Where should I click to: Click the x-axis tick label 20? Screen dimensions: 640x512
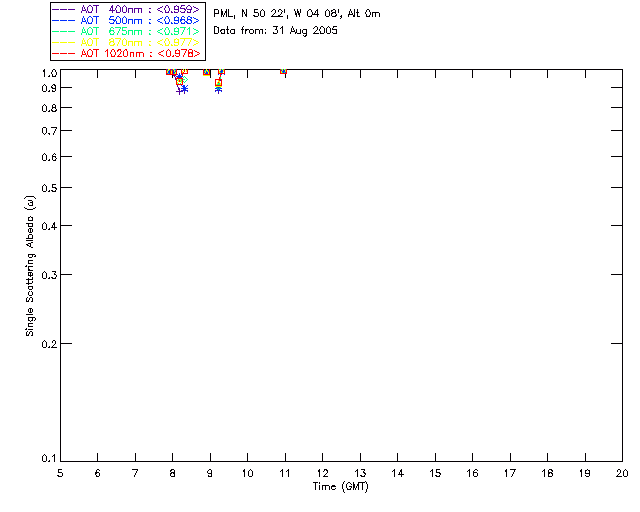click(x=622, y=473)
